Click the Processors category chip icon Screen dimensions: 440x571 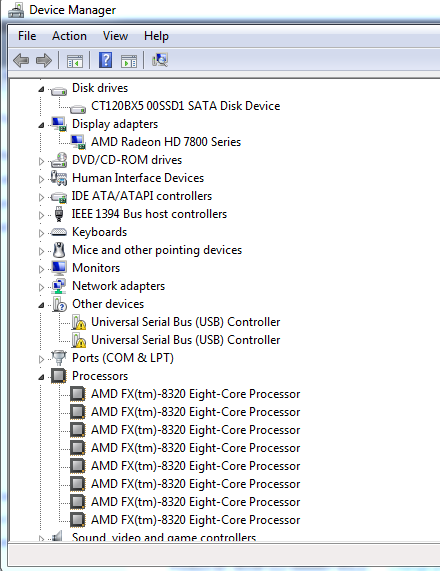pyautogui.click(x=59, y=376)
